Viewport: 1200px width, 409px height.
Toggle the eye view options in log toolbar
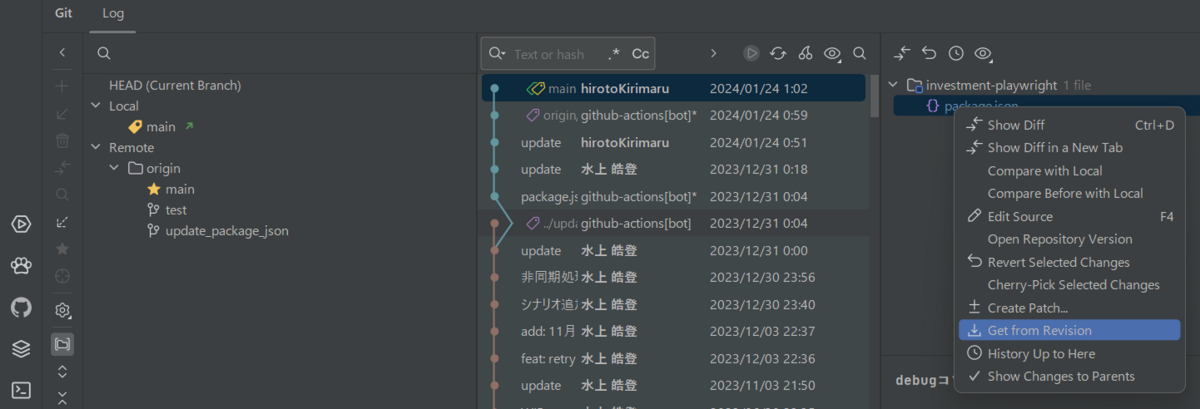point(832,53)
